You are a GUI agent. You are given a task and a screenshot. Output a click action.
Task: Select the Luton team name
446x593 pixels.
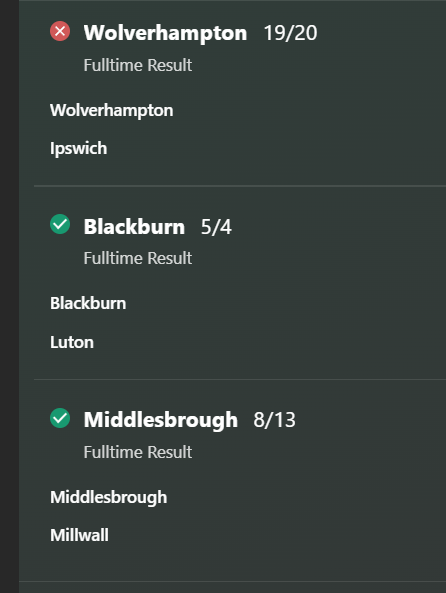pyautogui.click(x=72, y=342)
